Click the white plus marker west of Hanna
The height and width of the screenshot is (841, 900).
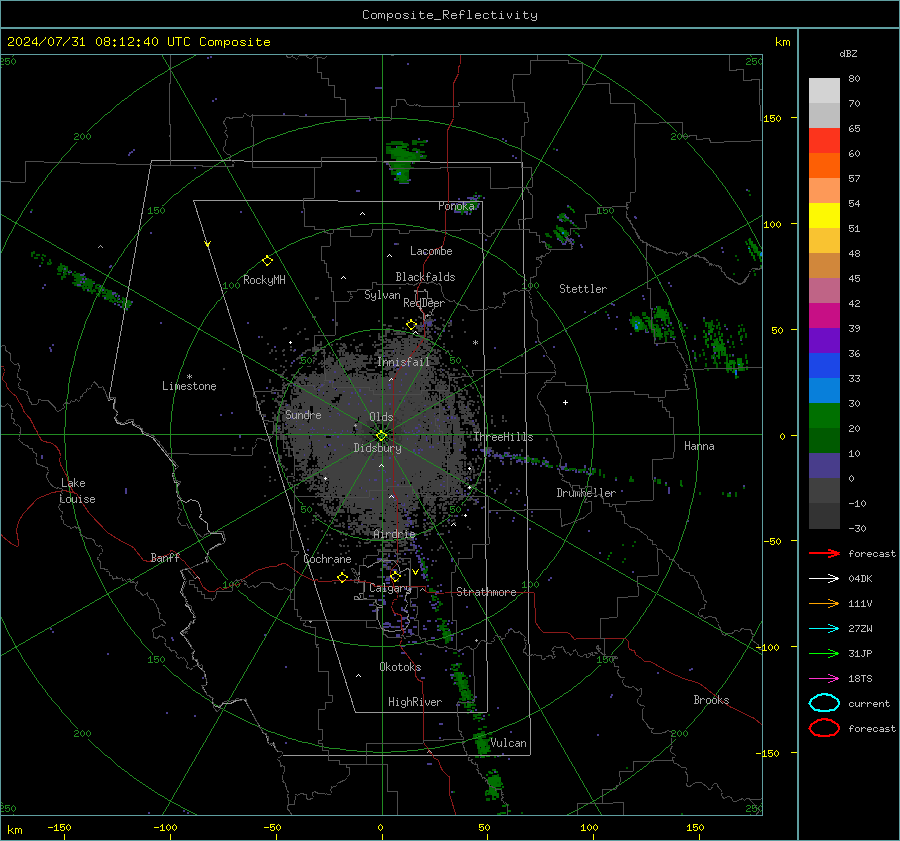point(565,402)
